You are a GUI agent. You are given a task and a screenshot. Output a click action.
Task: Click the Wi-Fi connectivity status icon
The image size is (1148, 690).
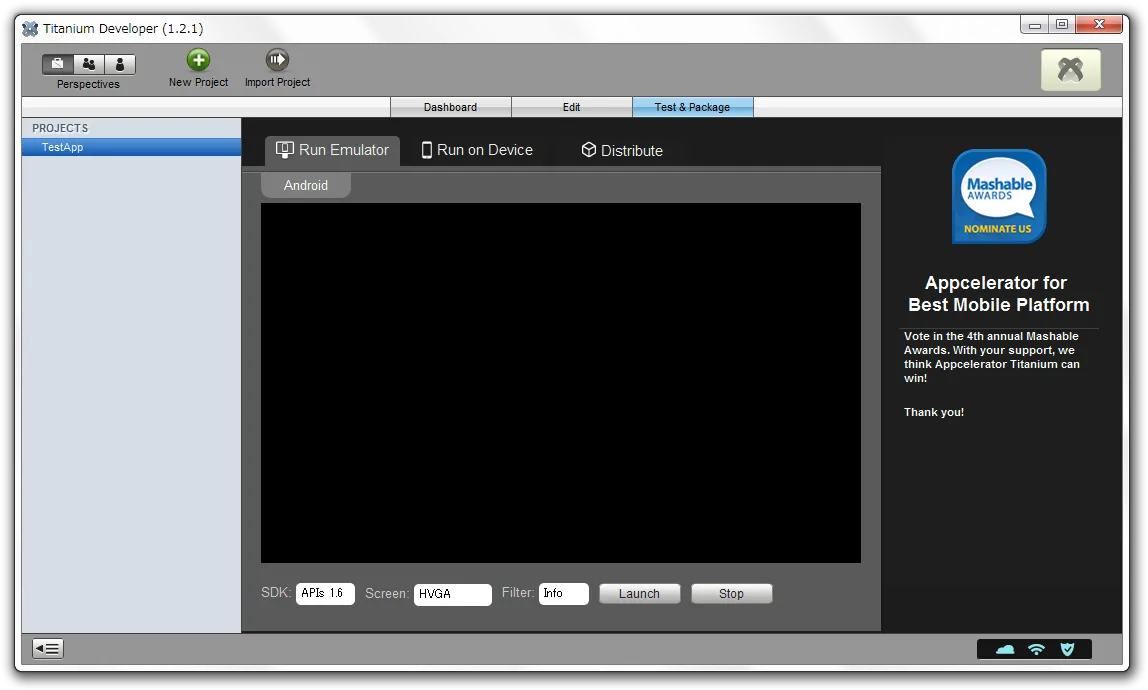pos(1036,649)
